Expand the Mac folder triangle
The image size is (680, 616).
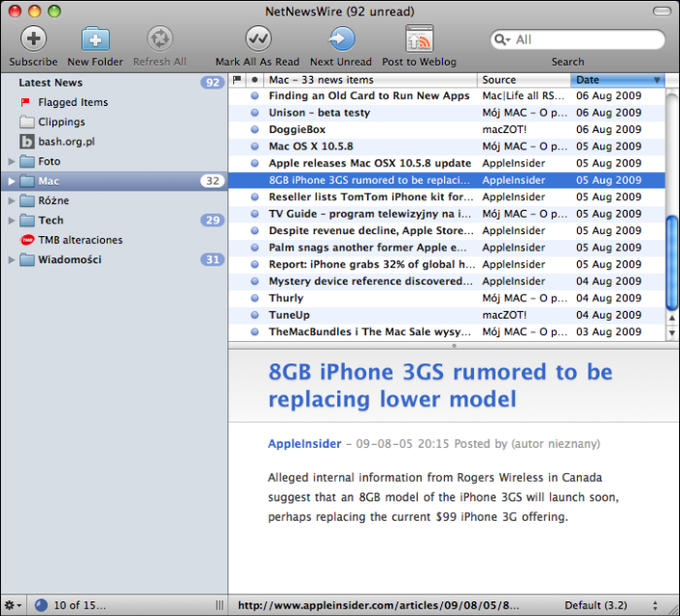[11, 181]
